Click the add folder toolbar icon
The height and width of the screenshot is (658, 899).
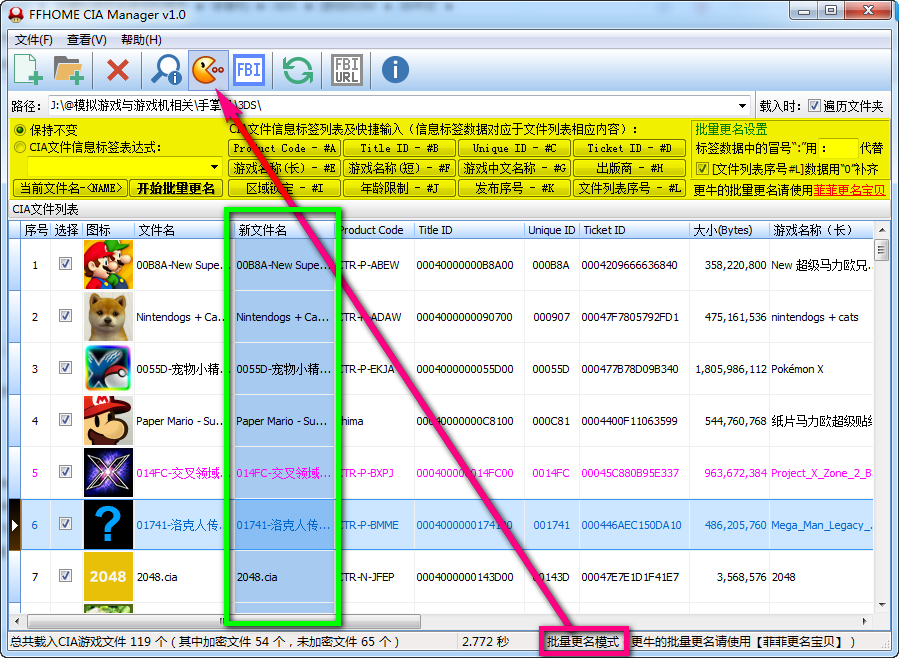point(69,70)
